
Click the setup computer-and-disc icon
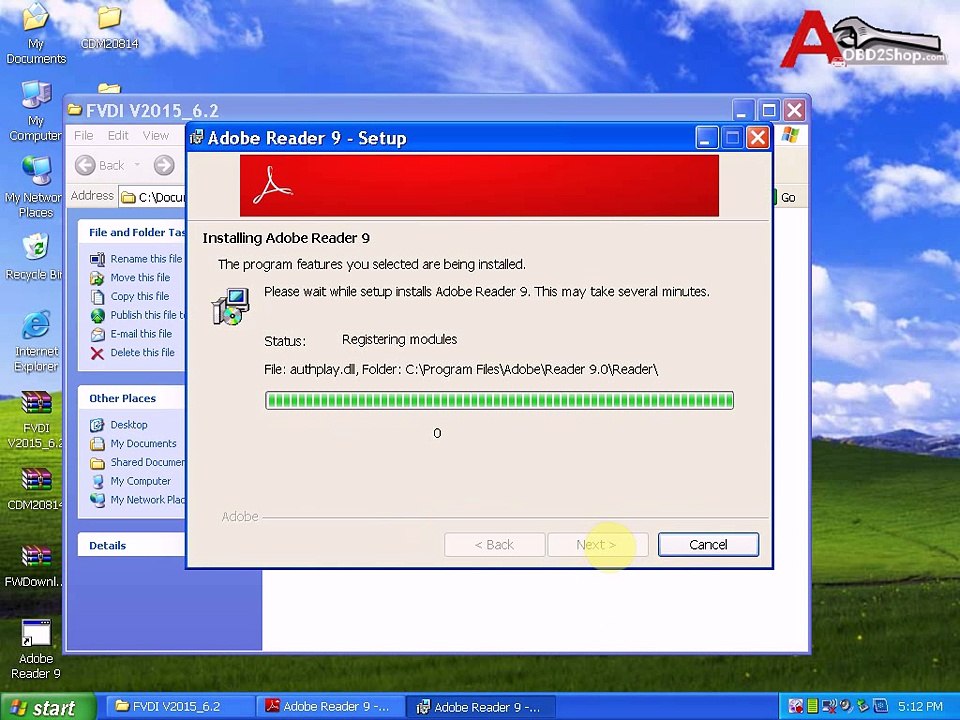tap(231, 307)
